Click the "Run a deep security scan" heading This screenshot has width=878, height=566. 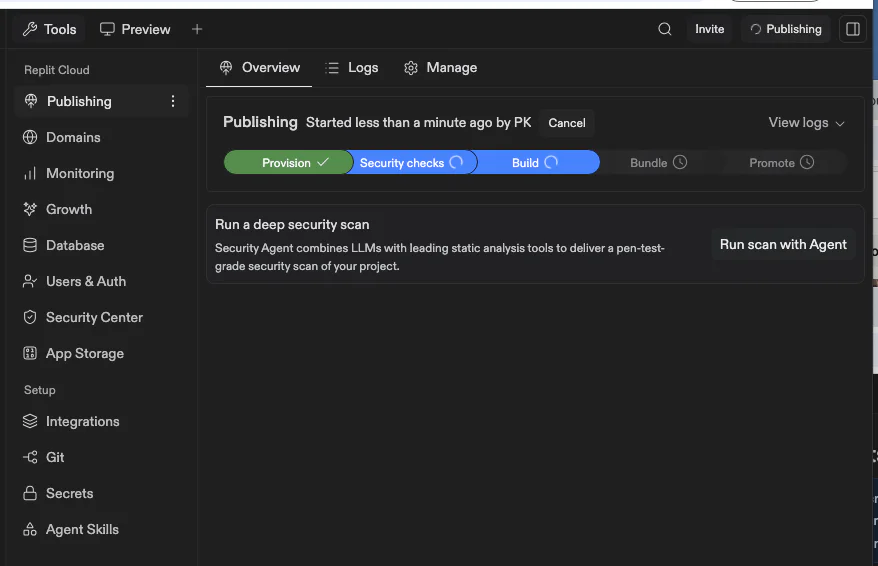pos(292,224)
